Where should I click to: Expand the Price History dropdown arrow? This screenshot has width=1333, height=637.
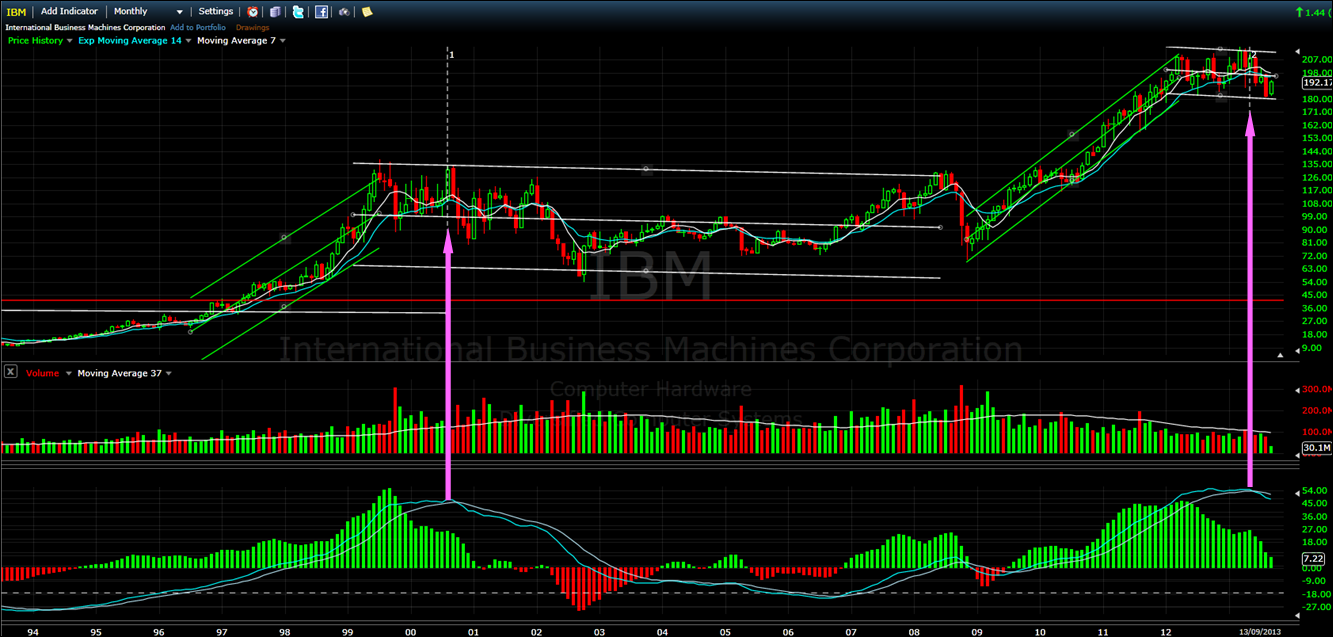coord(69,40)
